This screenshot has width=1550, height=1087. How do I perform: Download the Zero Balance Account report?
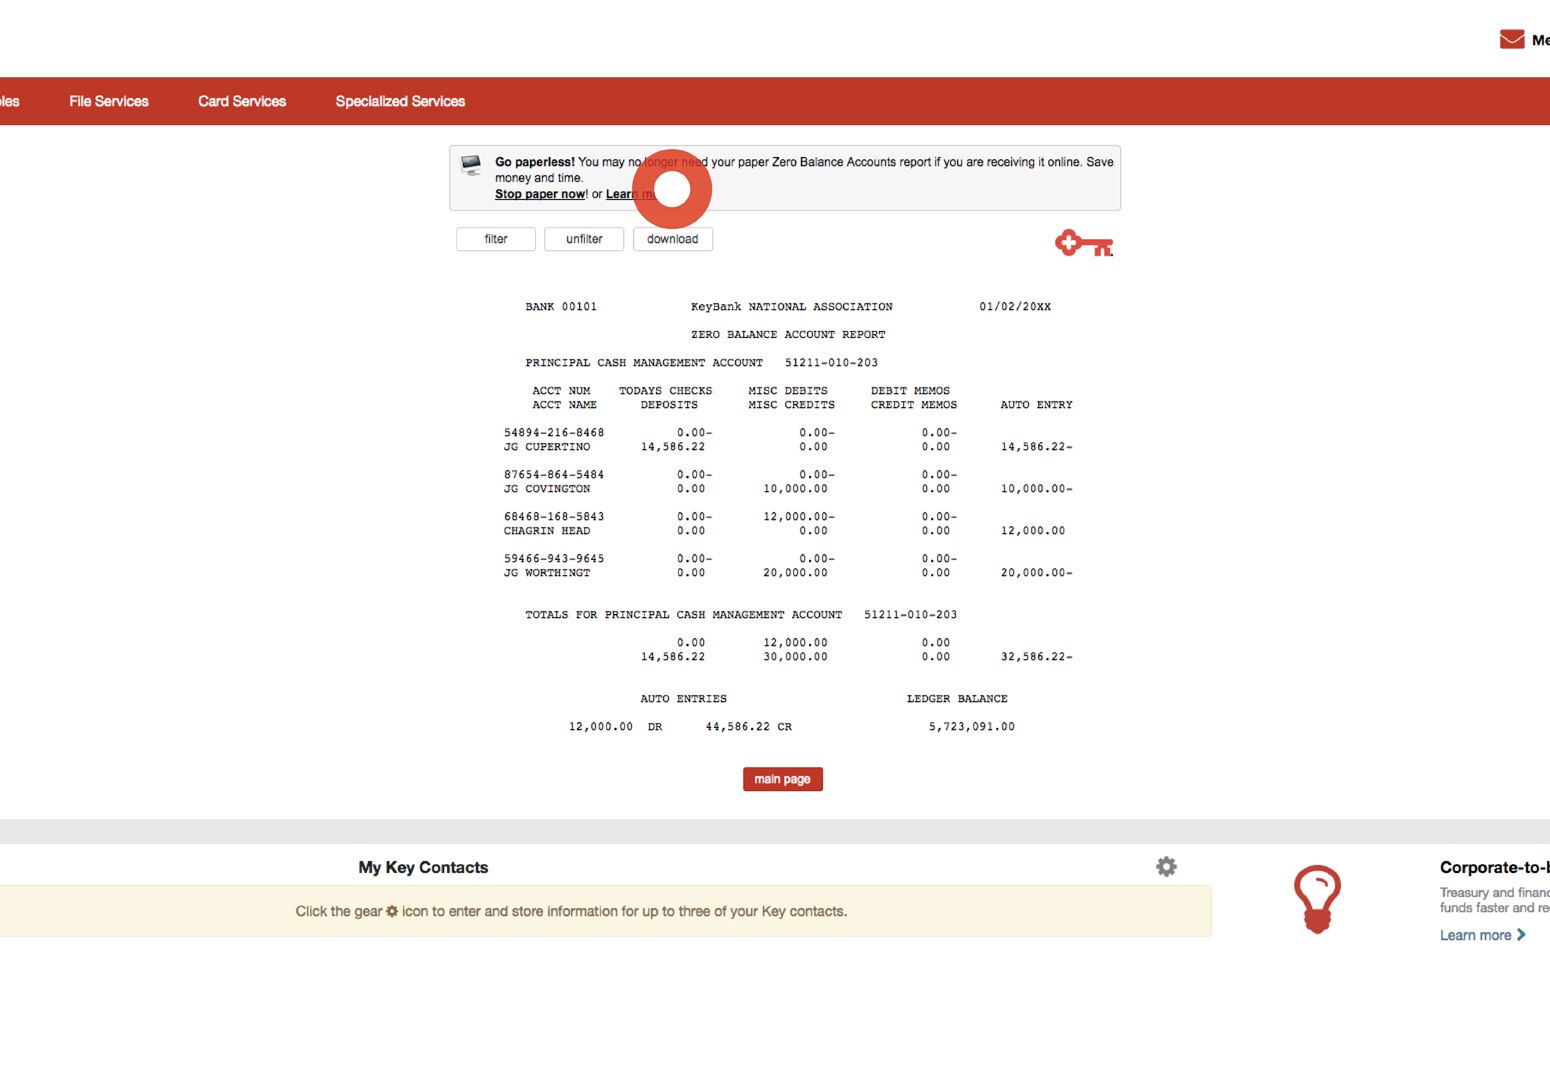point(672,239)
